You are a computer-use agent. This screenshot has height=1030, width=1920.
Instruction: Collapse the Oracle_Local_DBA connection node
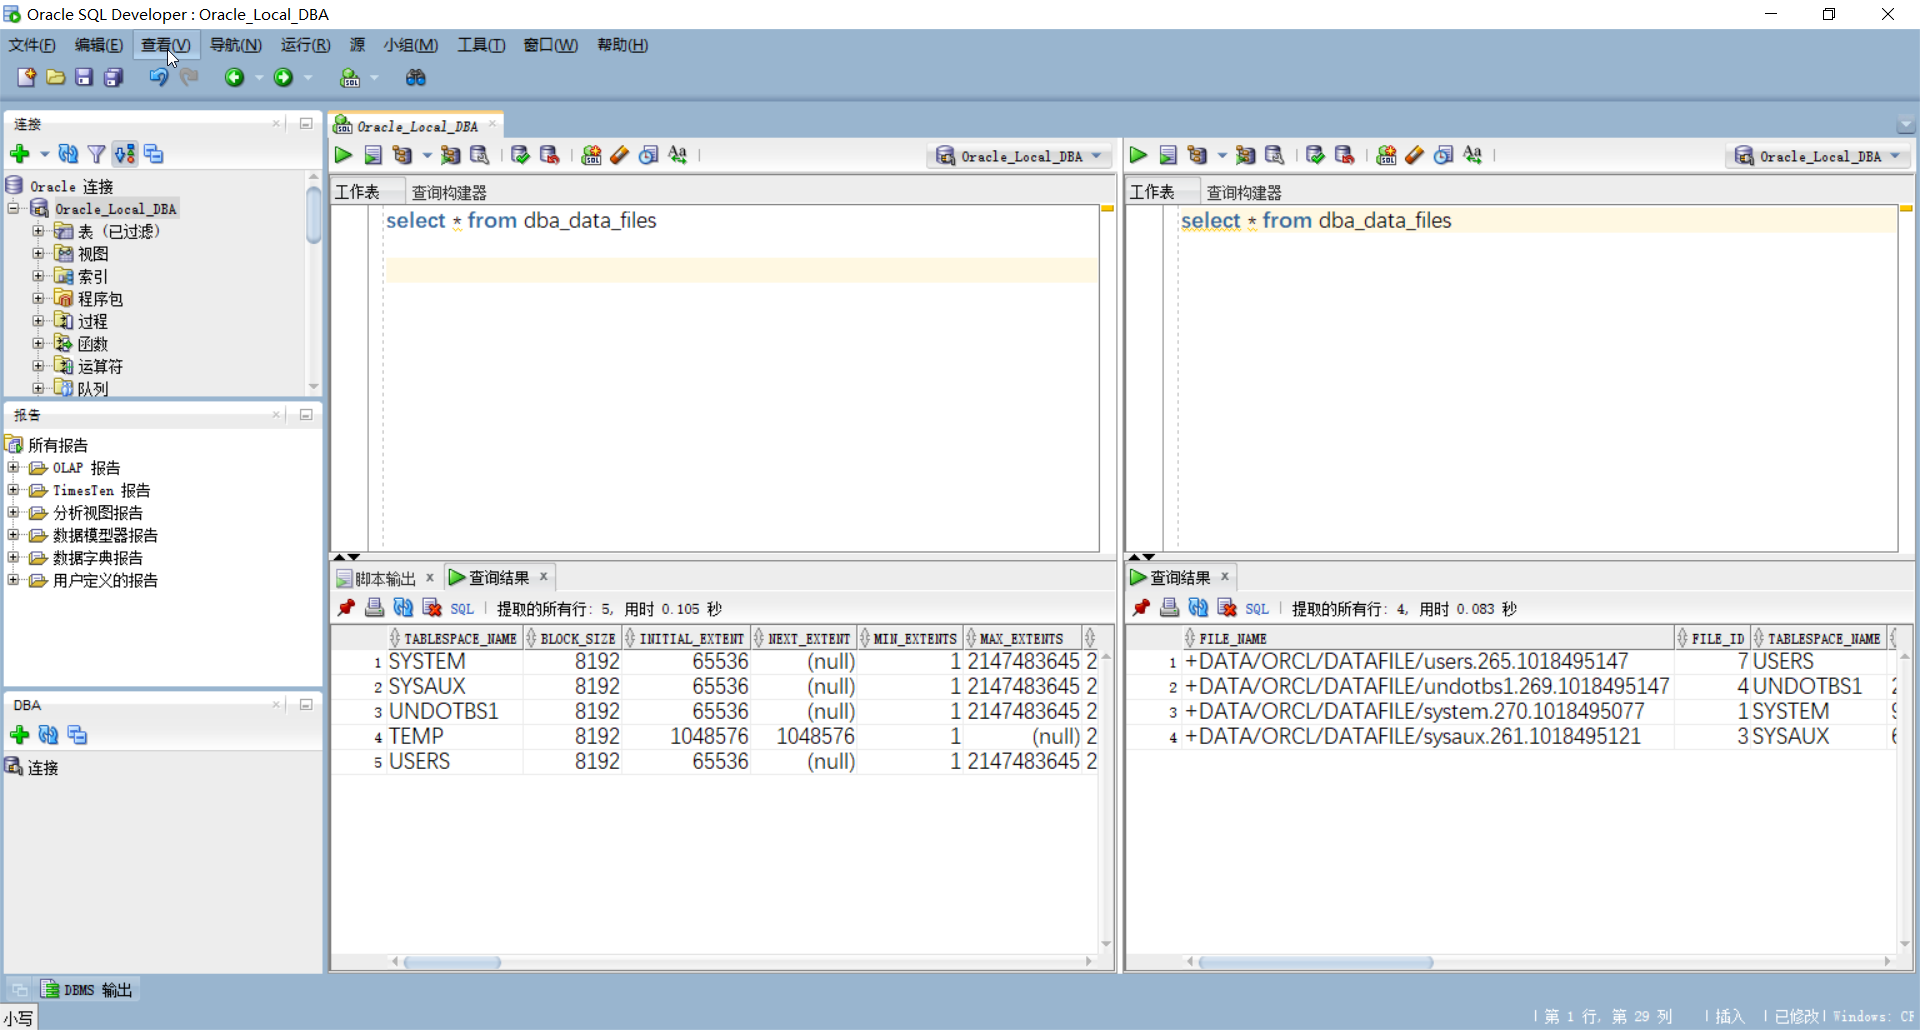click(14, 208)
